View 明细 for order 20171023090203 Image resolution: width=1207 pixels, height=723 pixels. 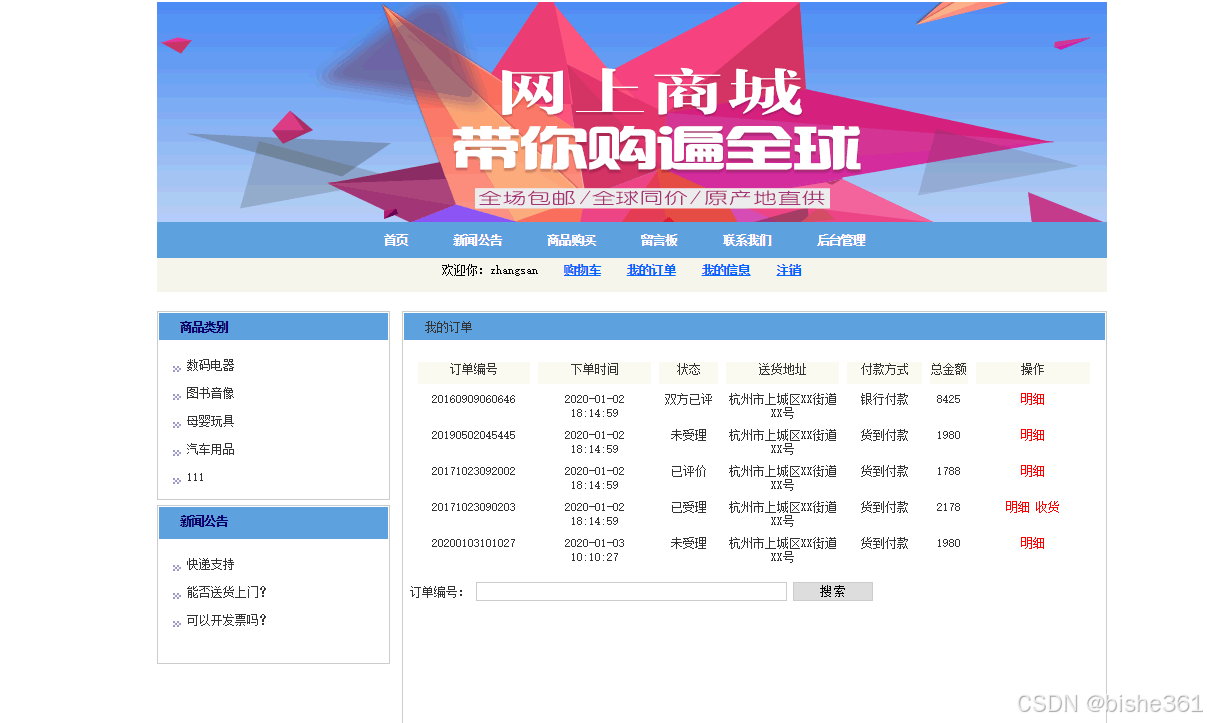point(1017,507)
